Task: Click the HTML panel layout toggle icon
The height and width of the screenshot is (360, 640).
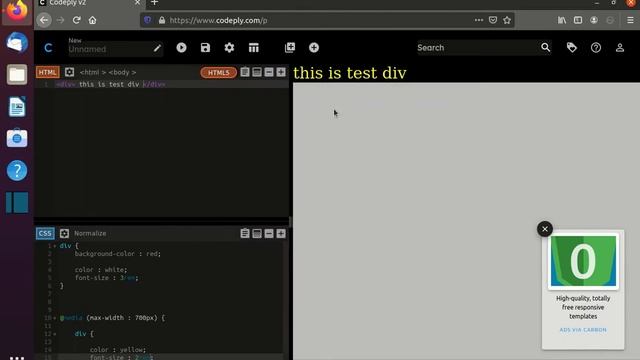Action: (x=257, y=72)
